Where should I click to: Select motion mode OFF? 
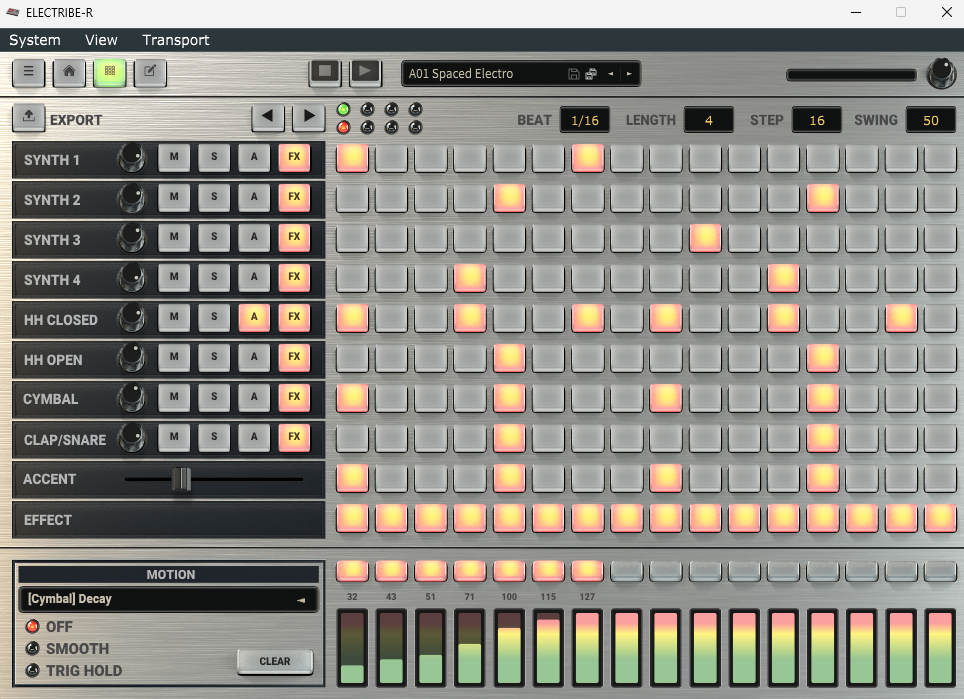[33, 626]
